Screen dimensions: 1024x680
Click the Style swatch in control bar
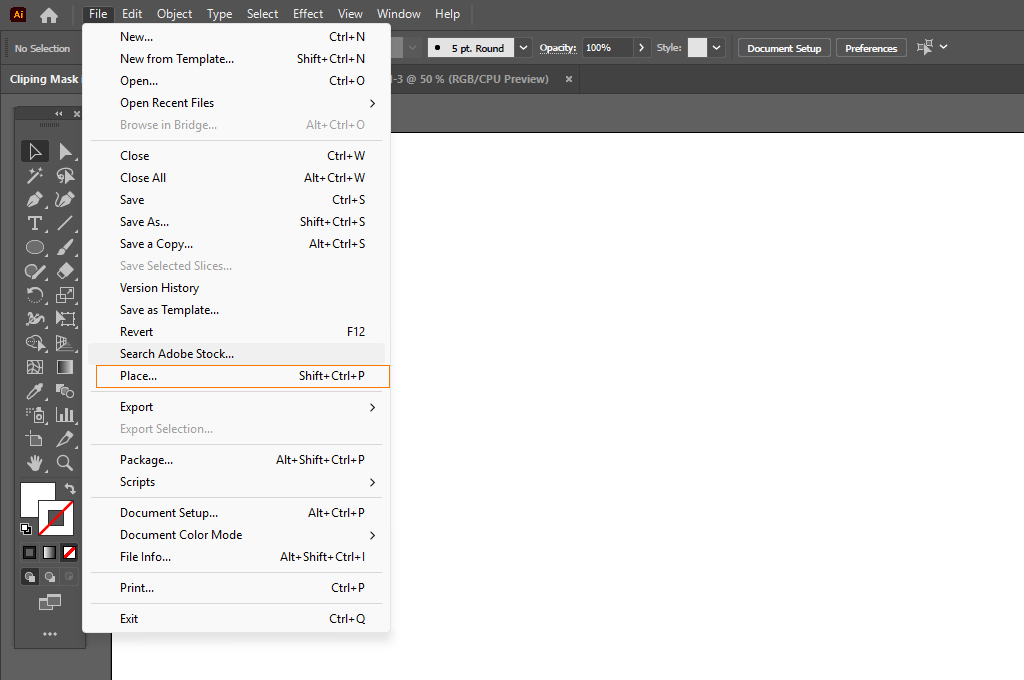(697, 48)
